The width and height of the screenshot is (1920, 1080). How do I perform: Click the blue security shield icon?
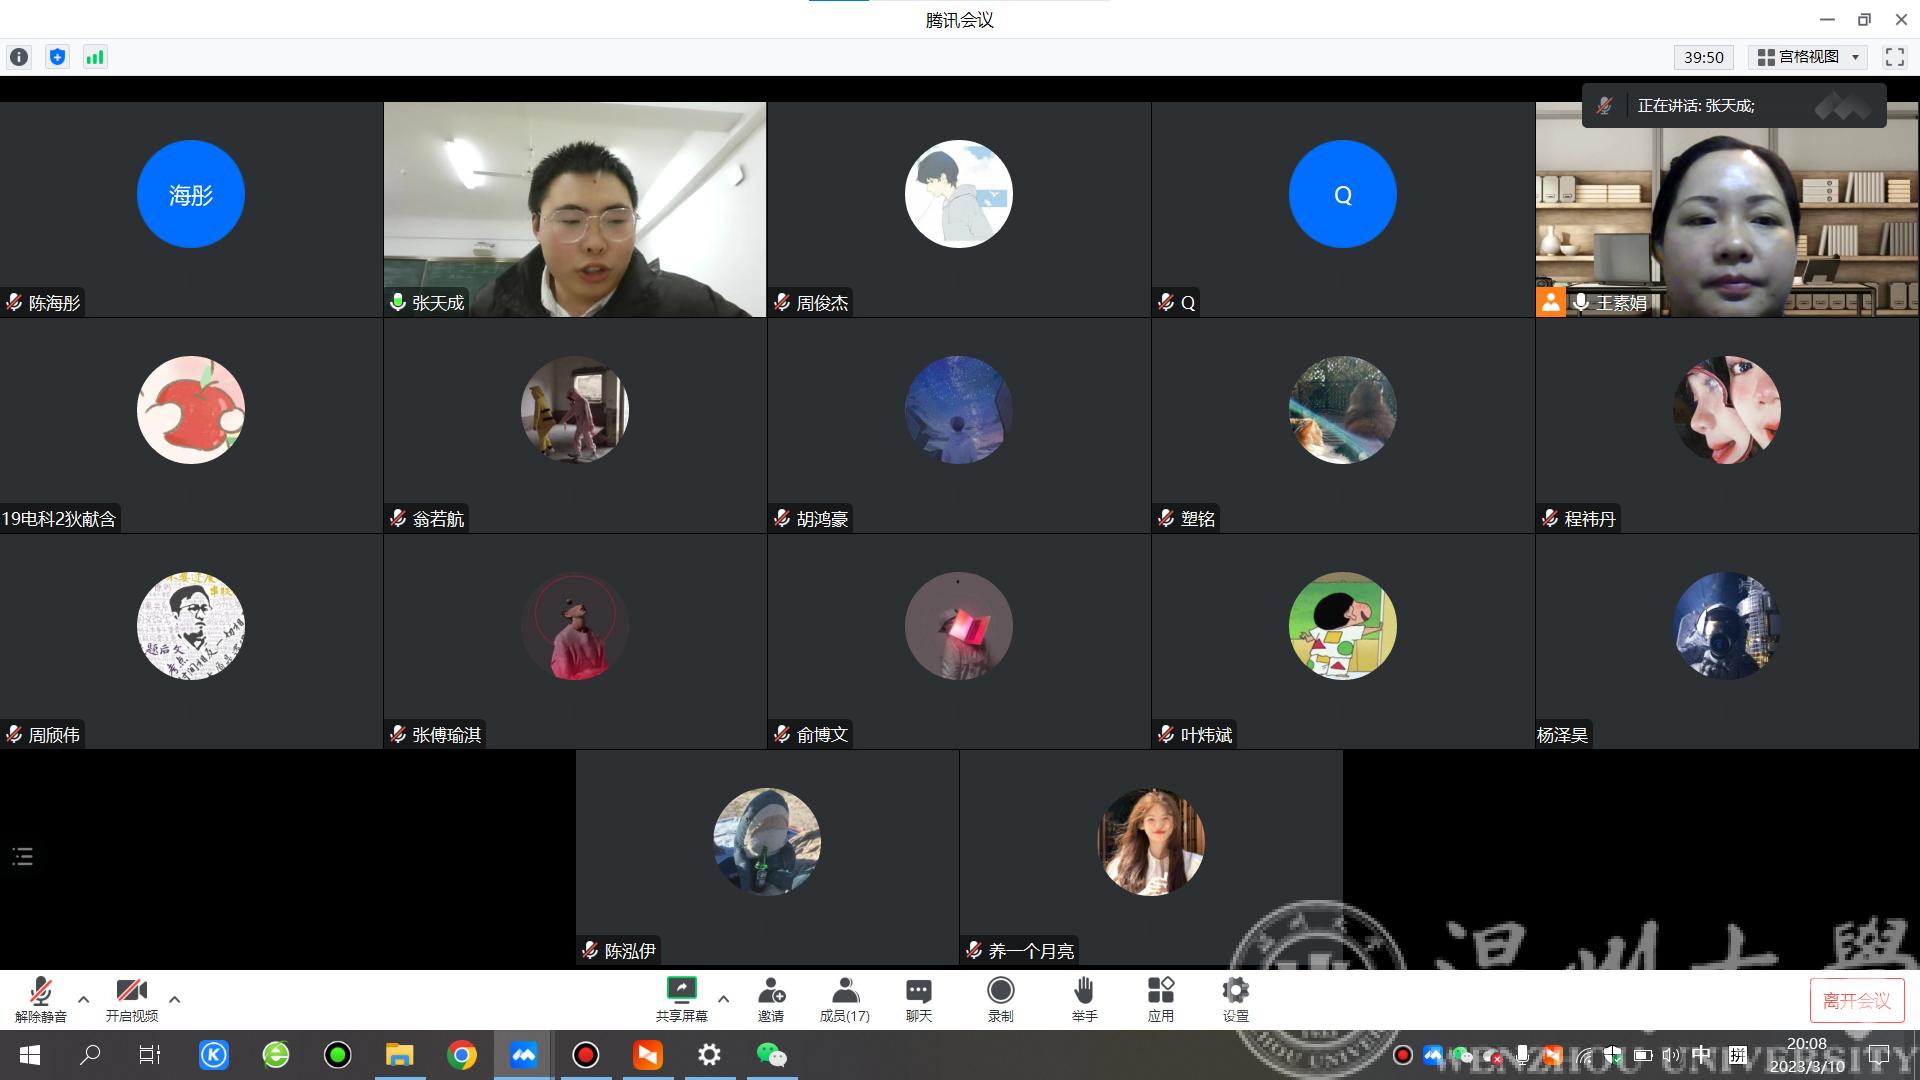(57, 57)
